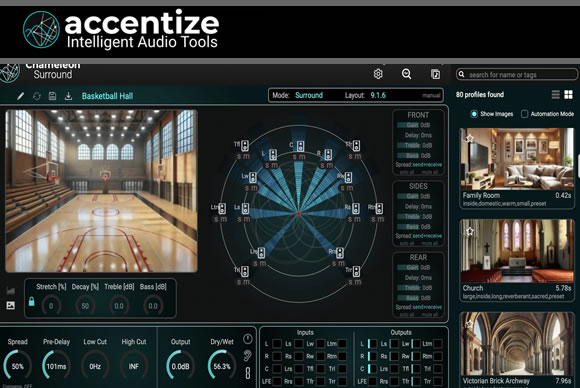
Task: Click the manual label in mode bar
Action: (x=431, y=96)
